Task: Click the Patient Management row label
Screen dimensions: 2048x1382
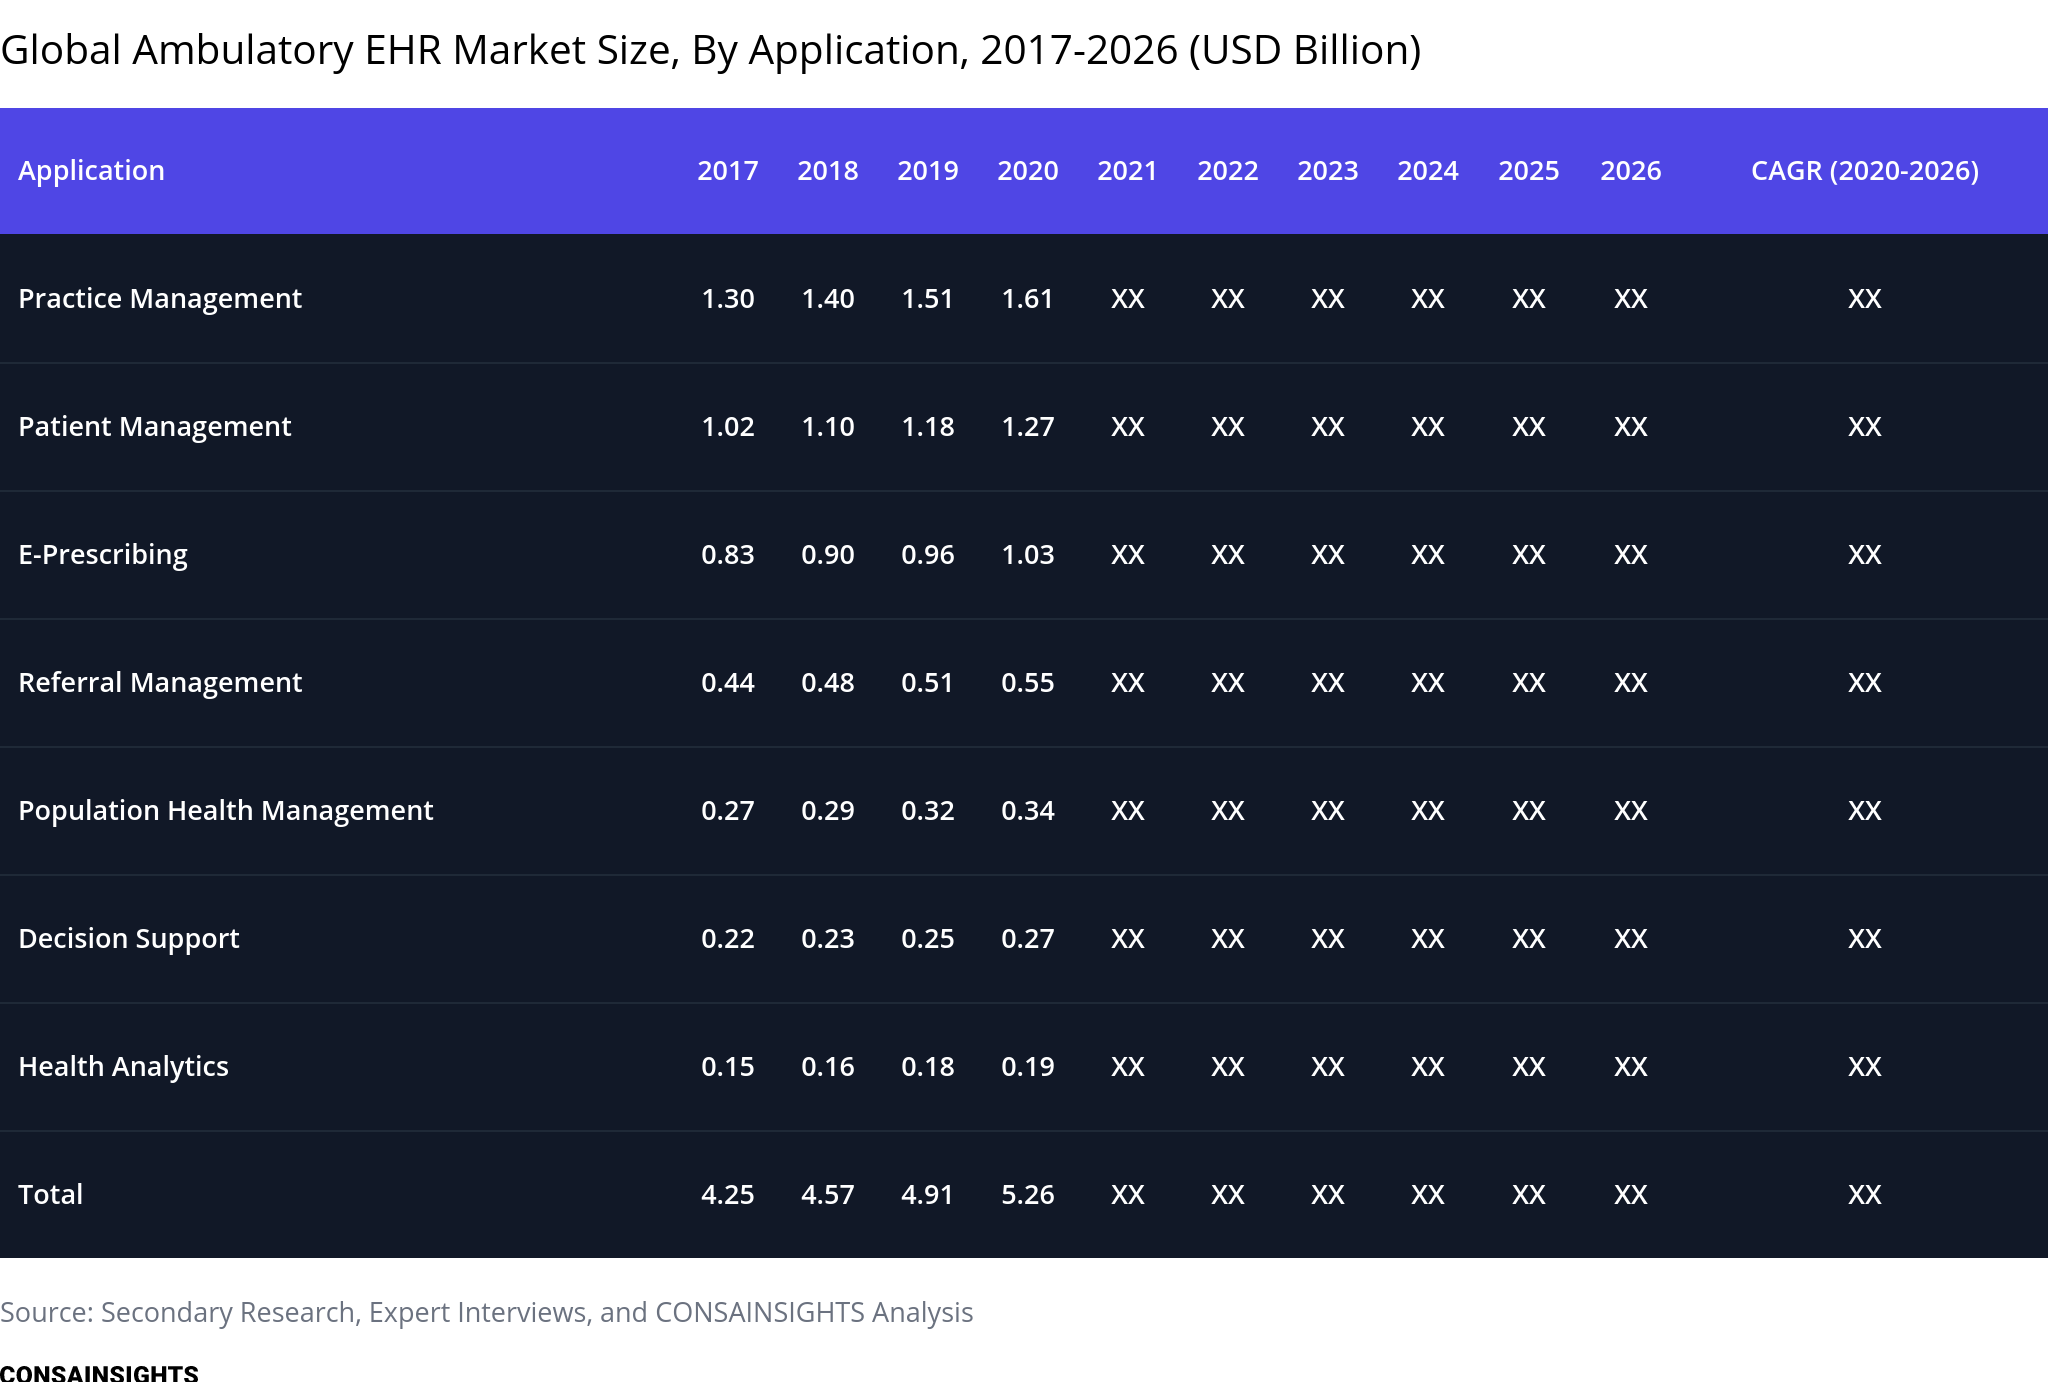Action: [x=155, y=427]
